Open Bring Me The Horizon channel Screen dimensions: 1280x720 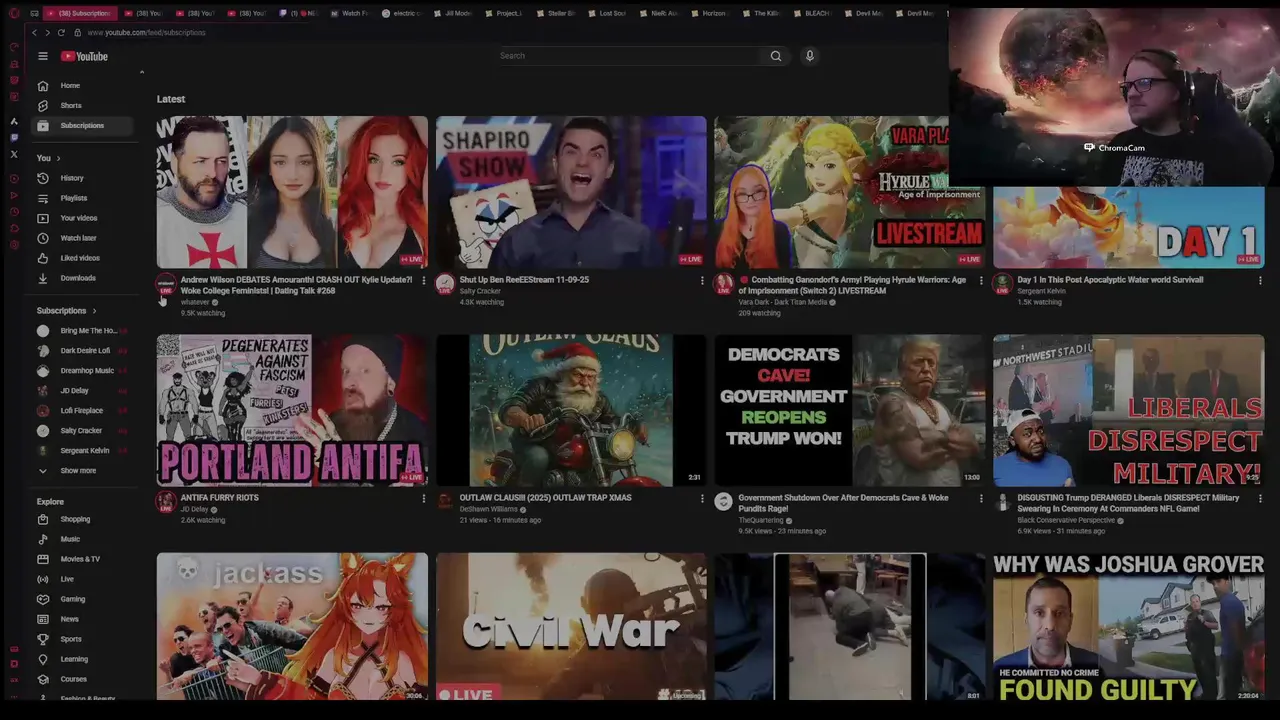[84, 330]
